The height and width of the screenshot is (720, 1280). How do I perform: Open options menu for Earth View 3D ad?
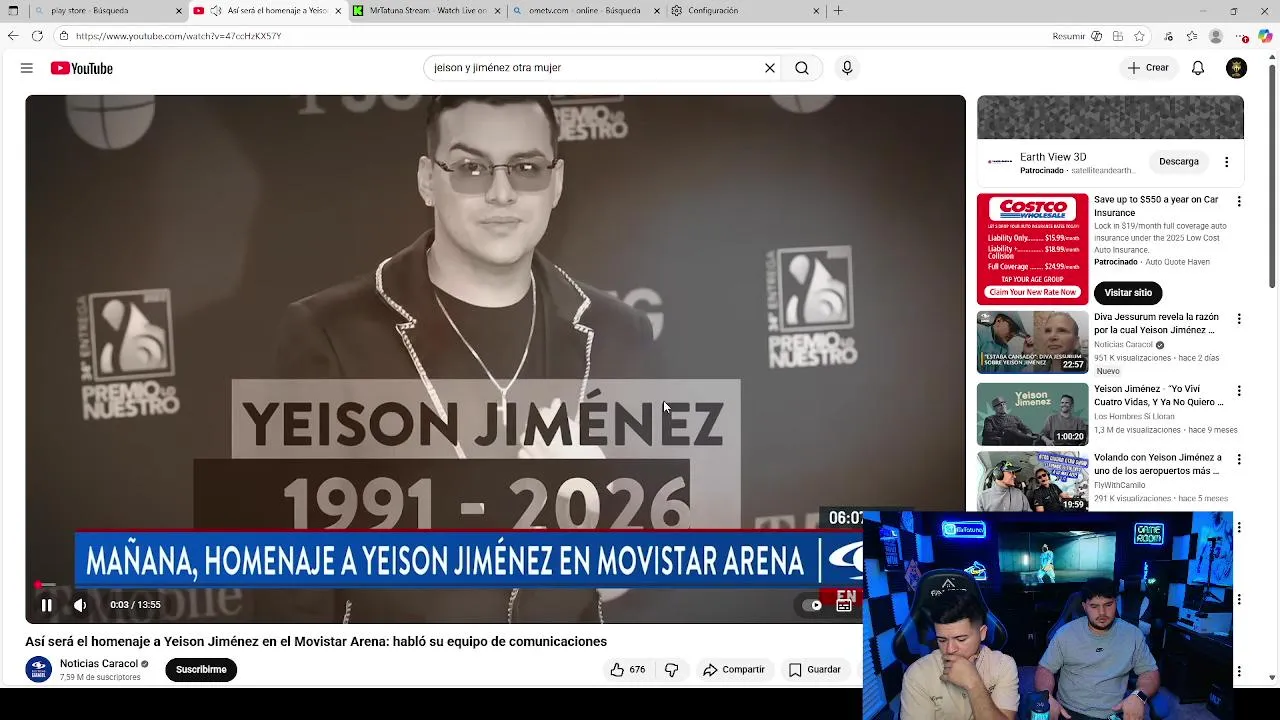click(1227, 162)
